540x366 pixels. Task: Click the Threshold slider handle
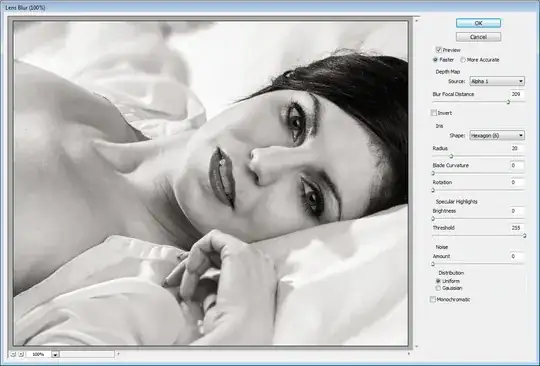point(525,236)
